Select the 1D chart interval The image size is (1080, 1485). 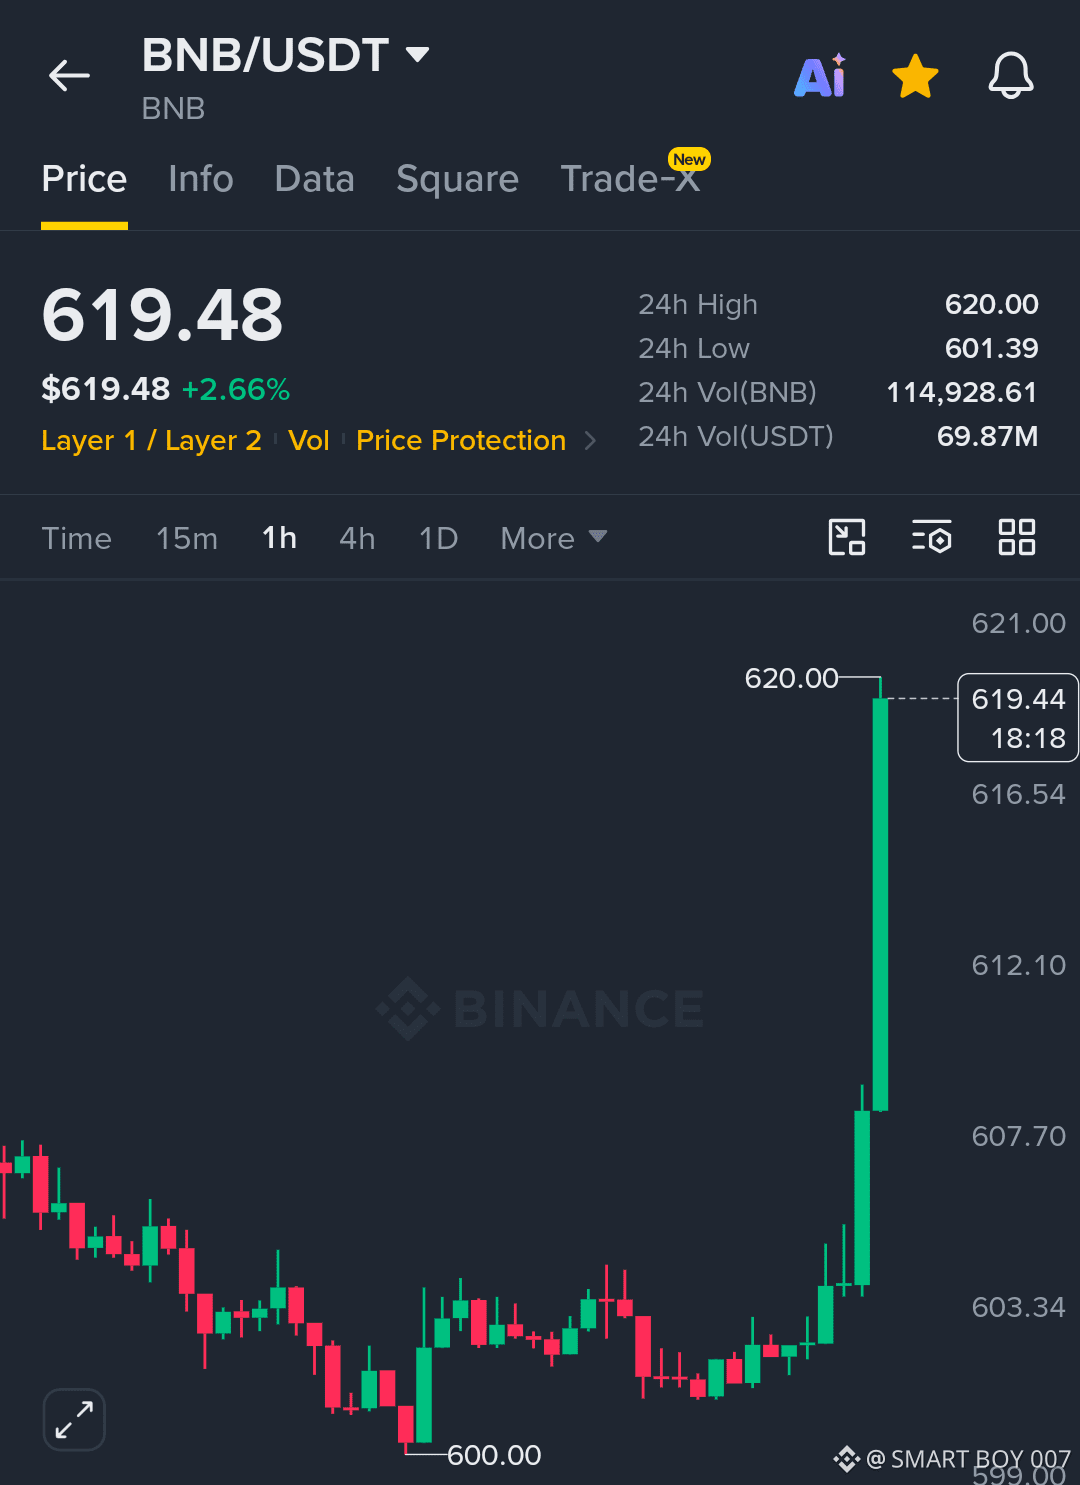pyautogui.click(x=438, y=539)
